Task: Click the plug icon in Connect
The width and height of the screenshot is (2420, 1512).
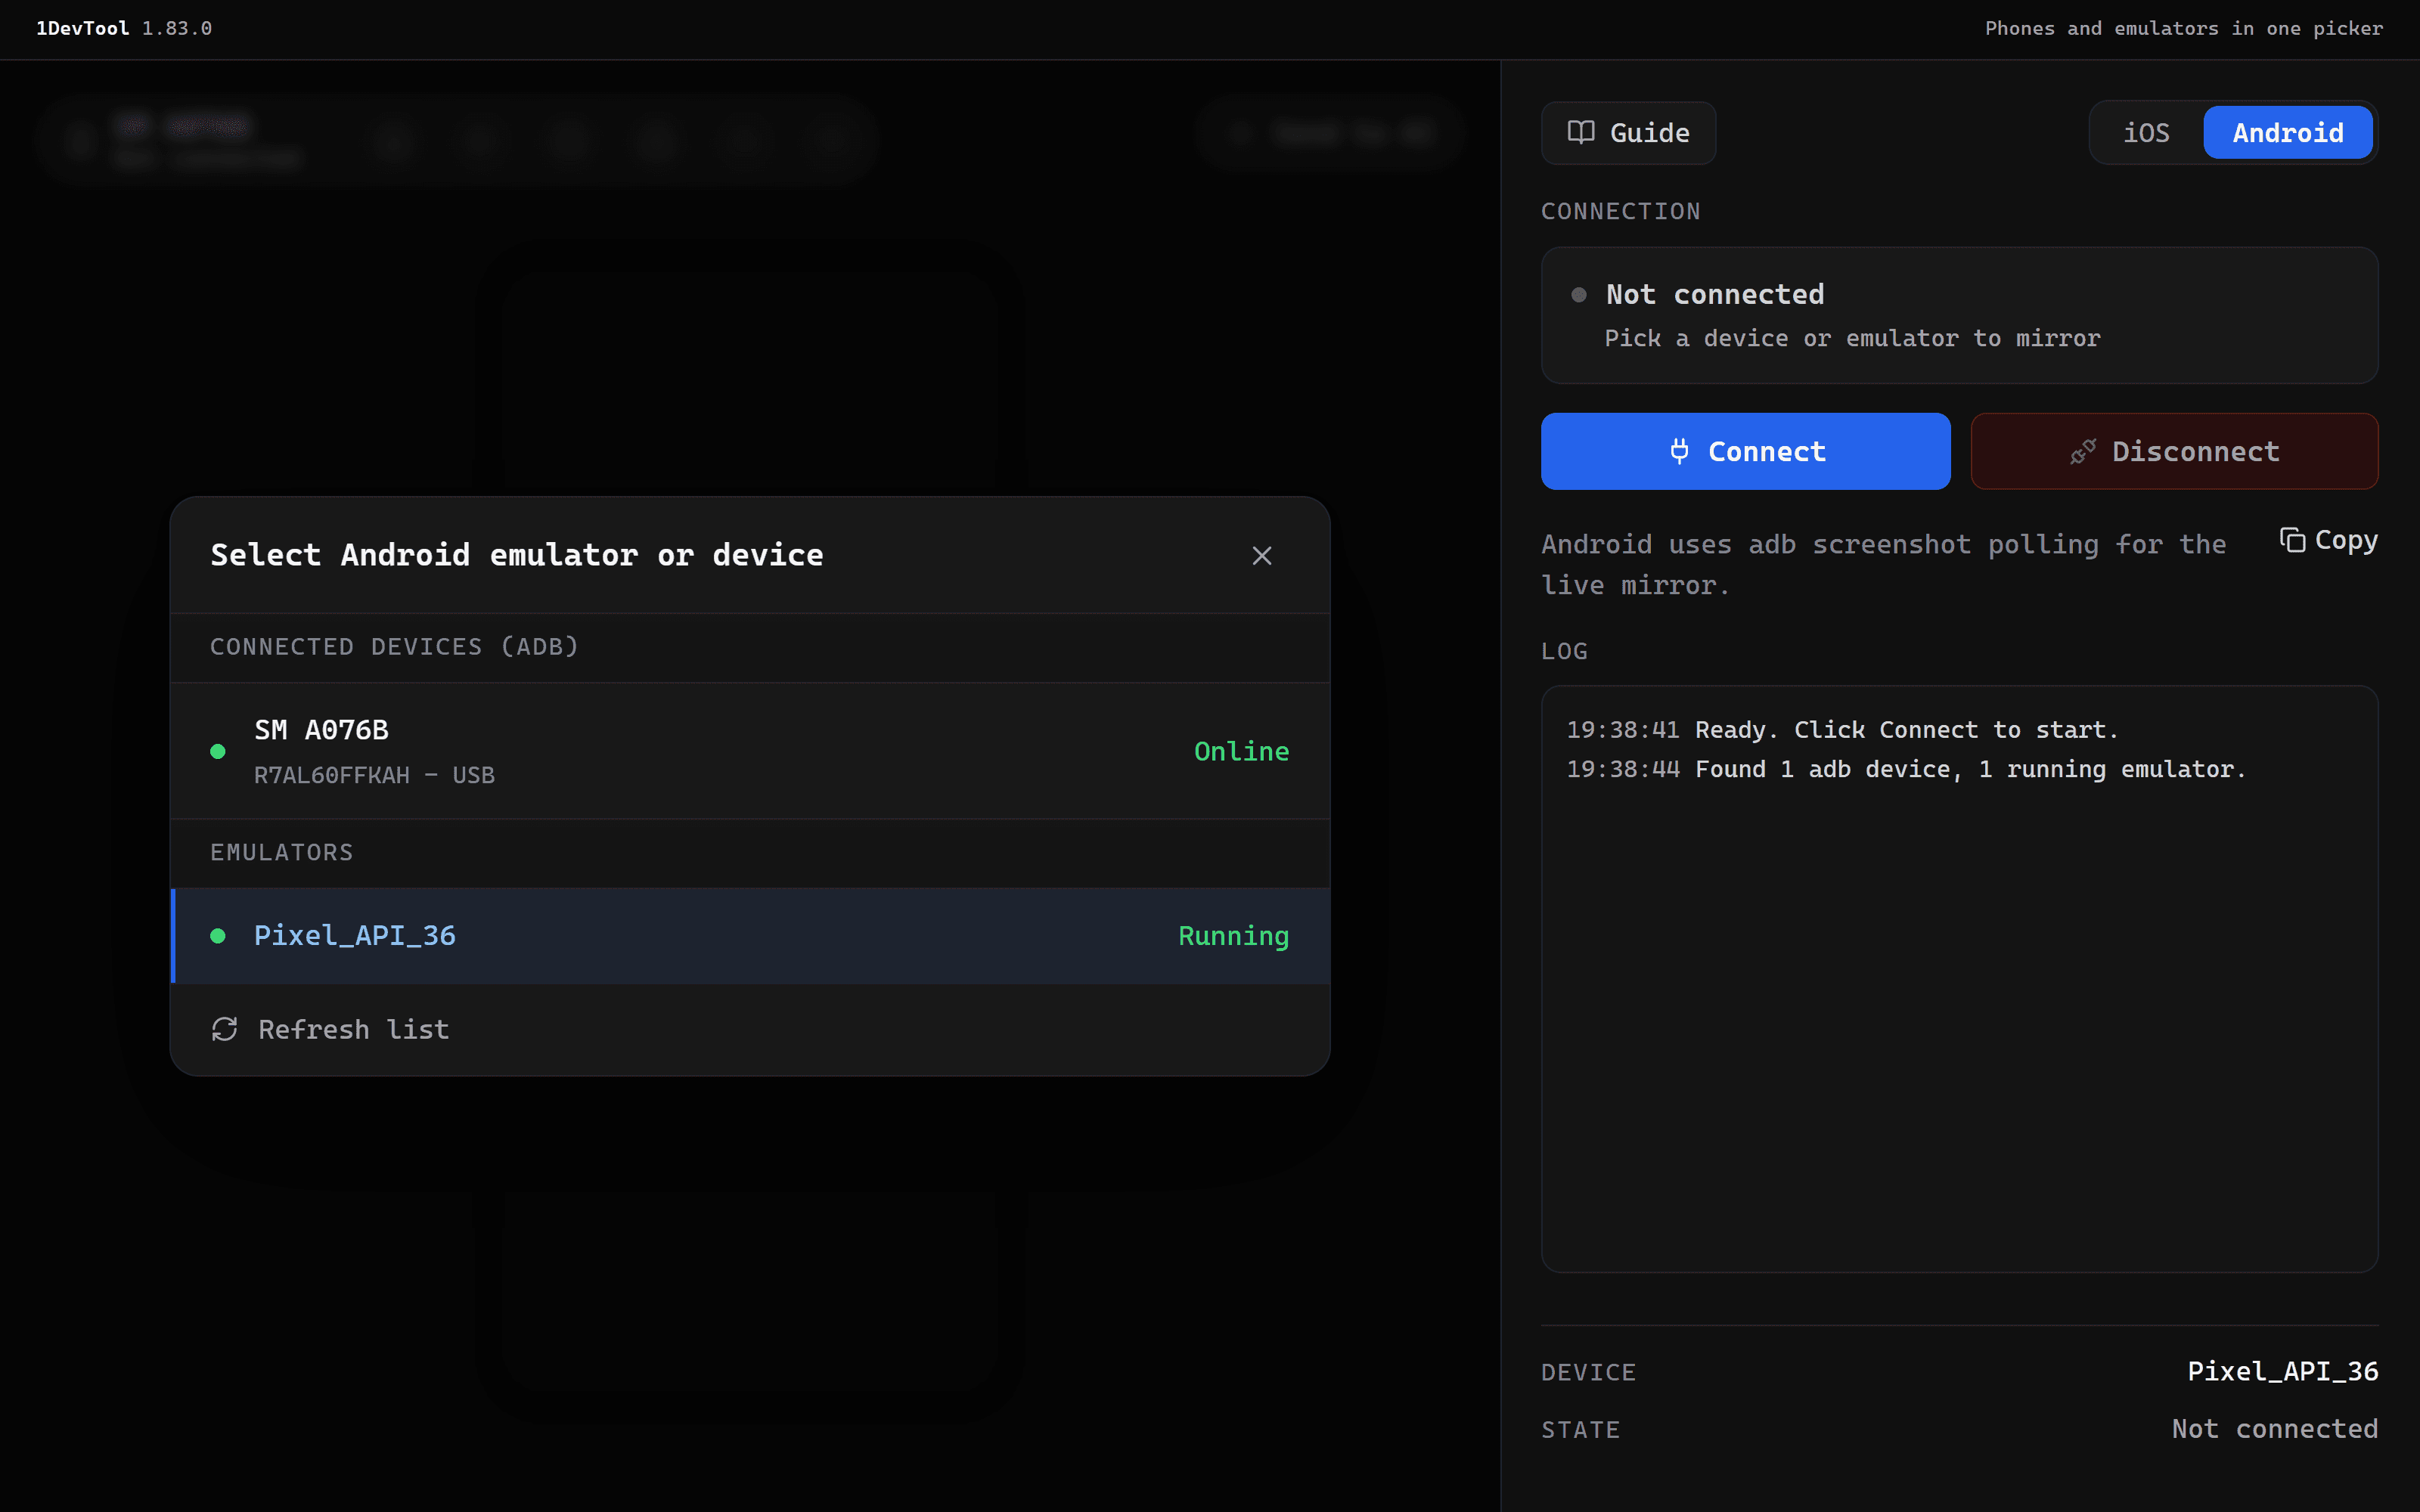Action: coord(1680,451)
